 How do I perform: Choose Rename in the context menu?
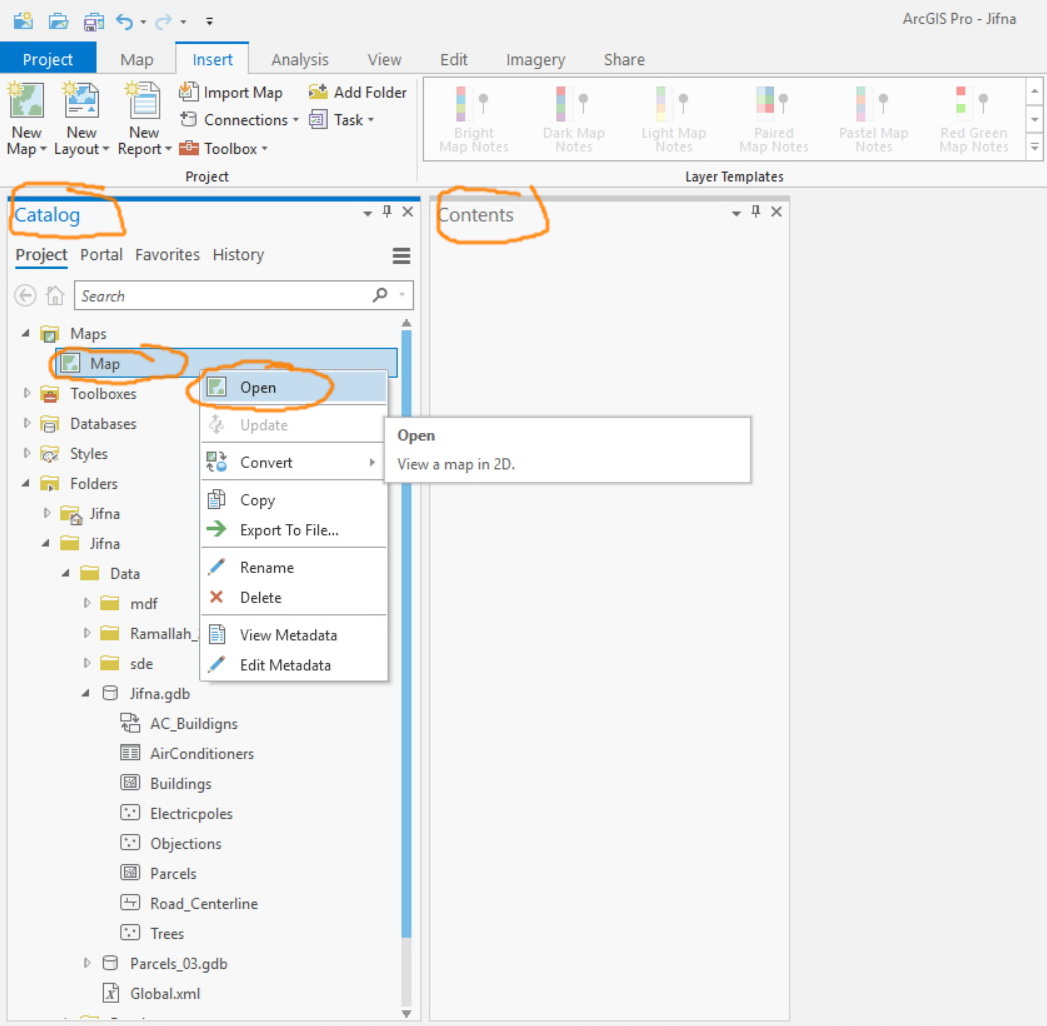(x=294, y=567)
